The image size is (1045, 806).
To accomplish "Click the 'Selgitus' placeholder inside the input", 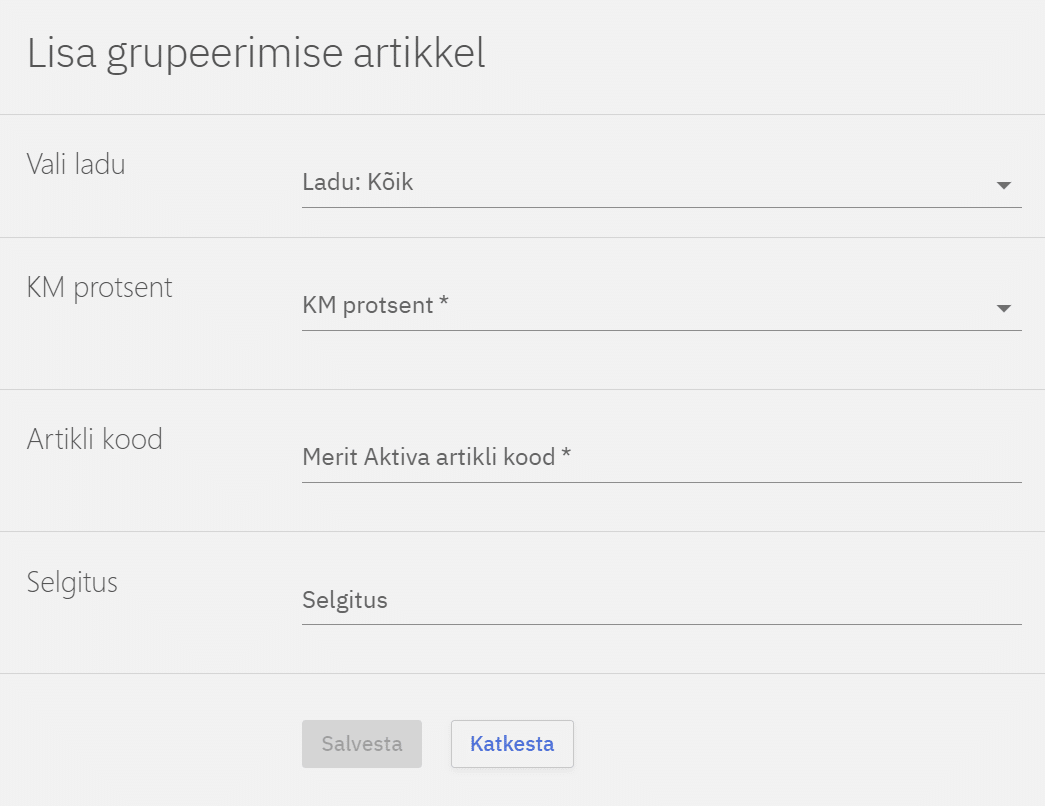I will (344, 600).
